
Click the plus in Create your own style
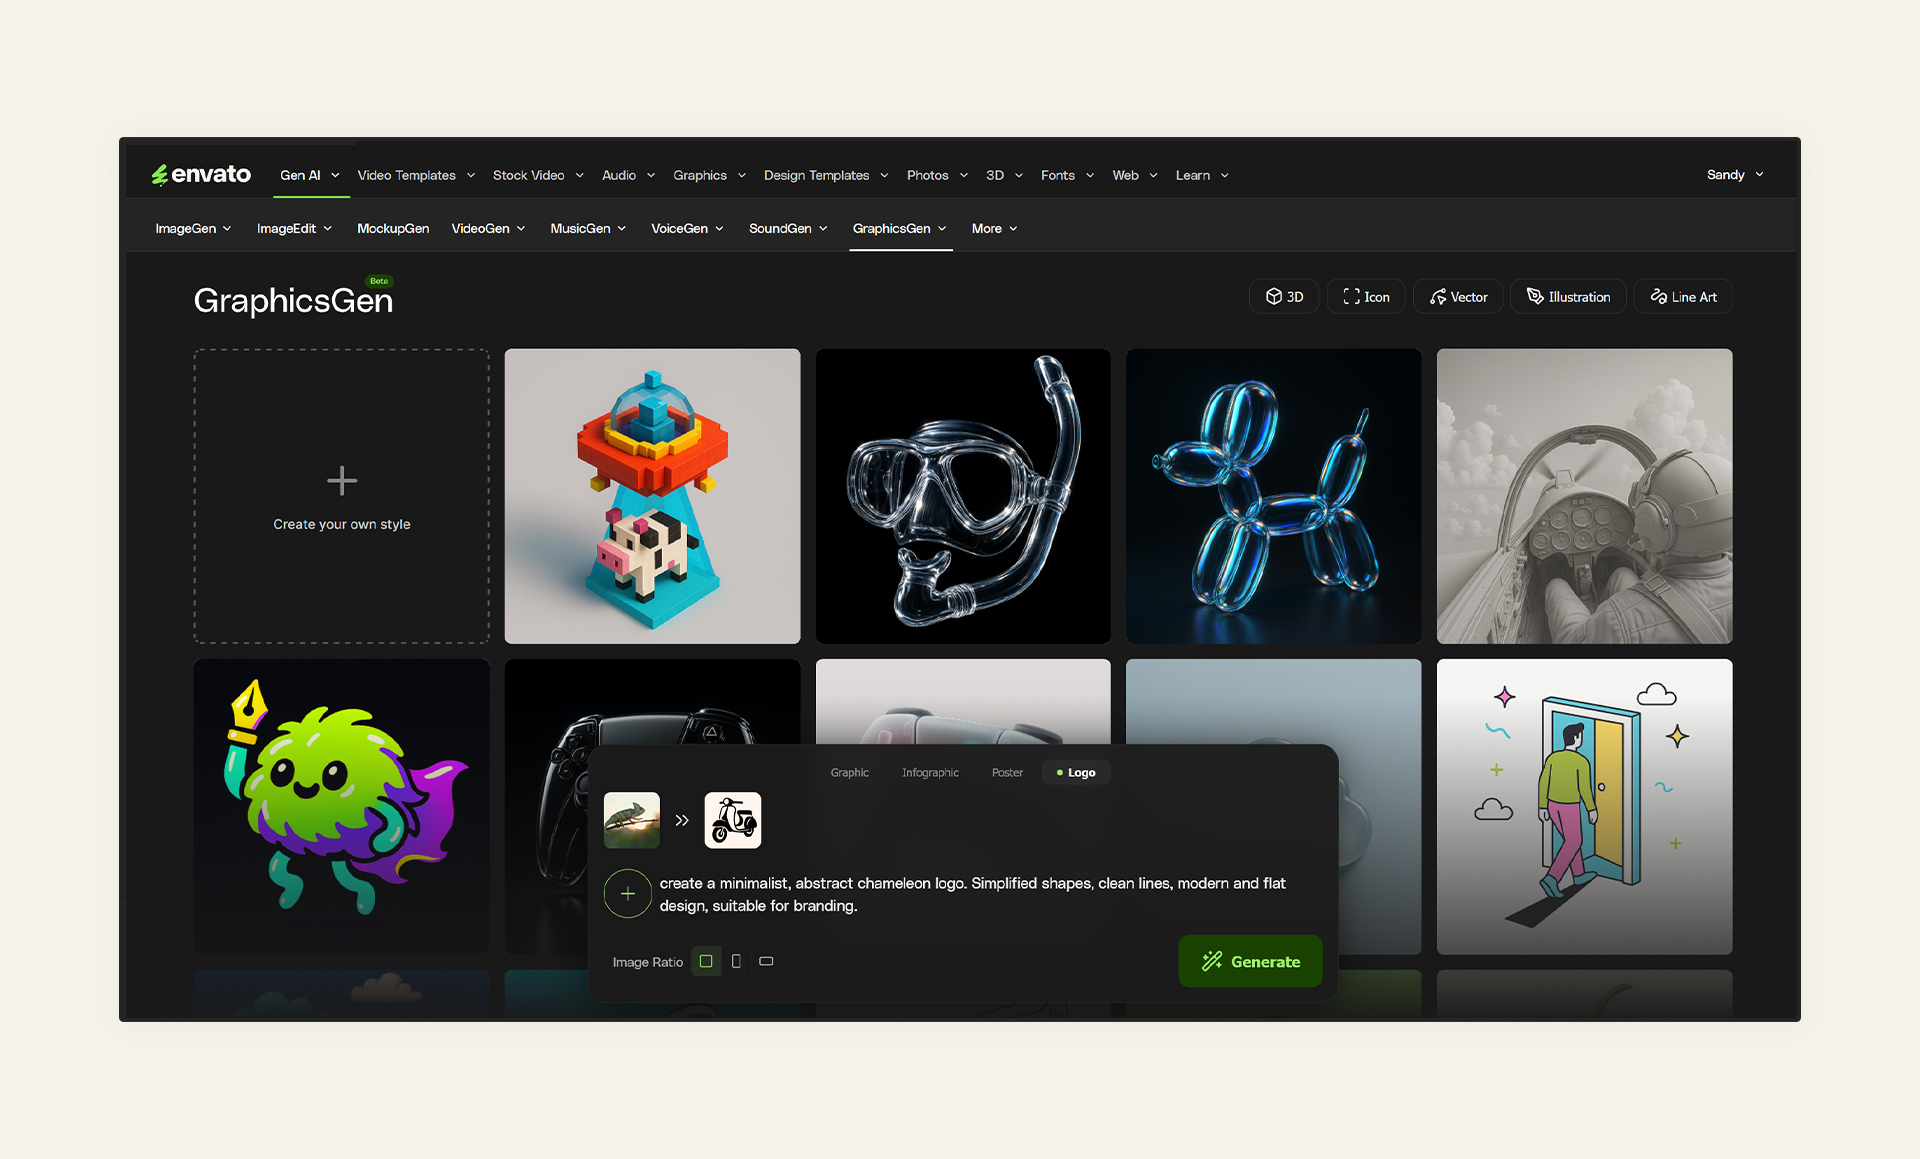point(342,481)
